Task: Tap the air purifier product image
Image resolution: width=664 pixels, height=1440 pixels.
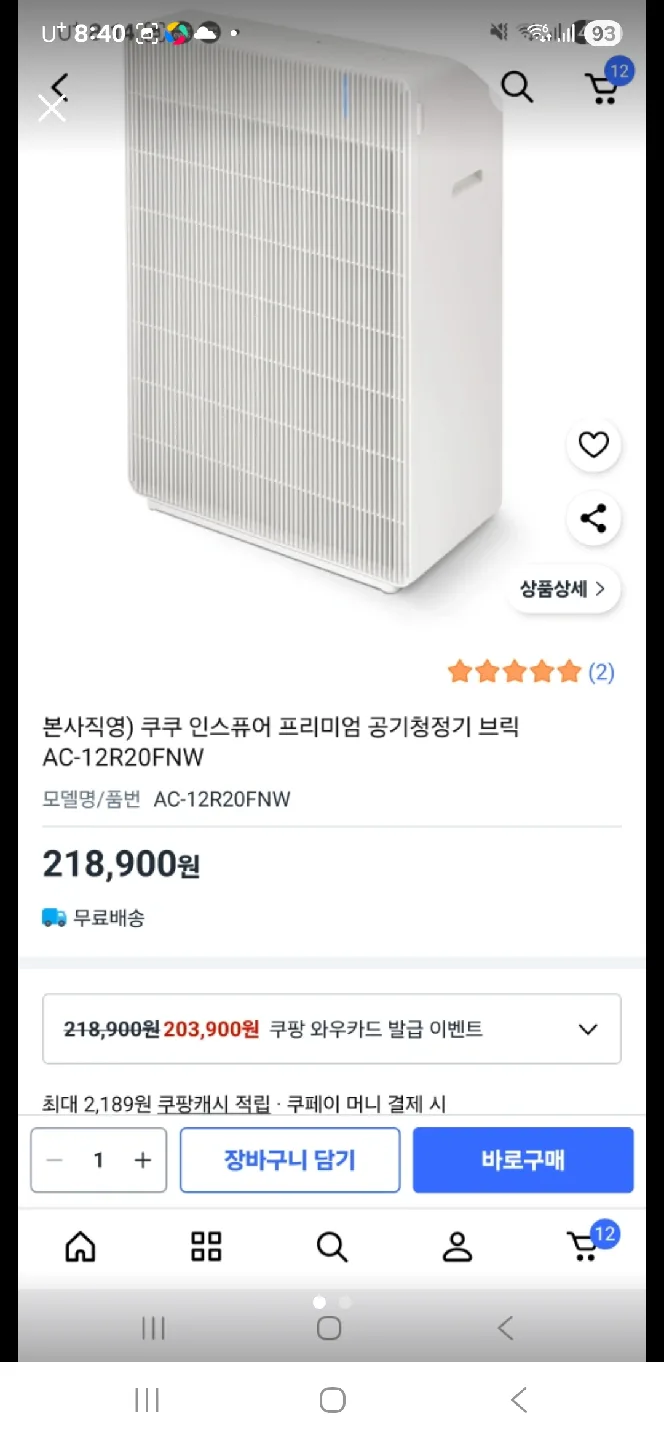Action: tap(310, 320)
